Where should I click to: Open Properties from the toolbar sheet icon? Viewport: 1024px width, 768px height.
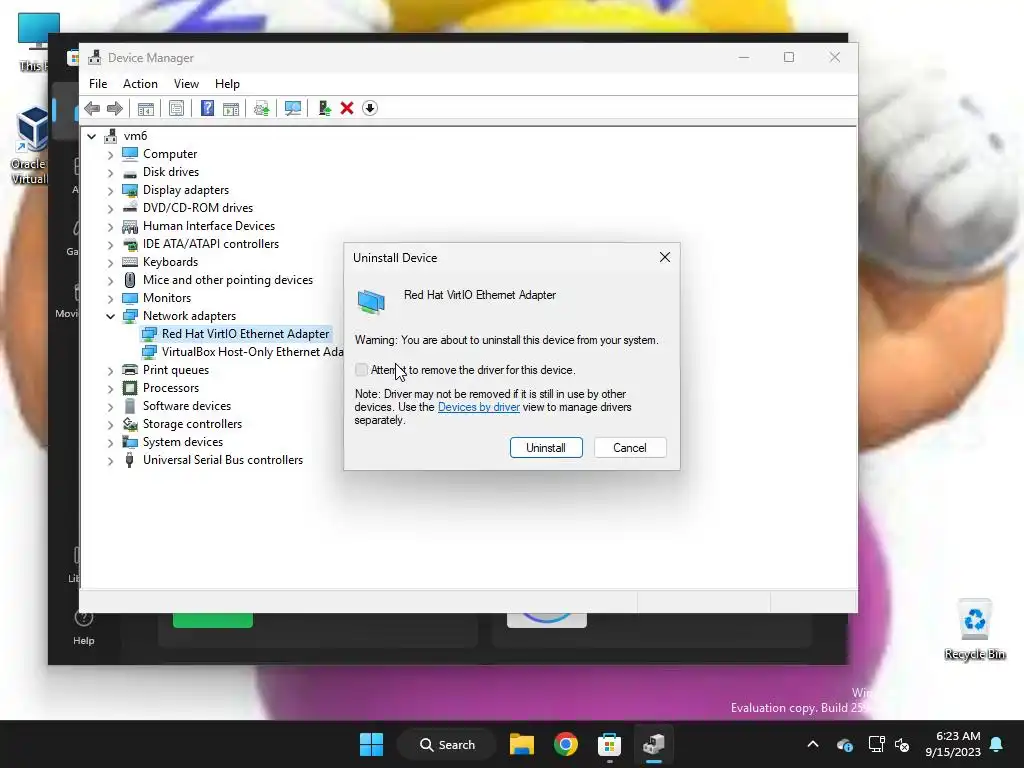tap(176, 108)
